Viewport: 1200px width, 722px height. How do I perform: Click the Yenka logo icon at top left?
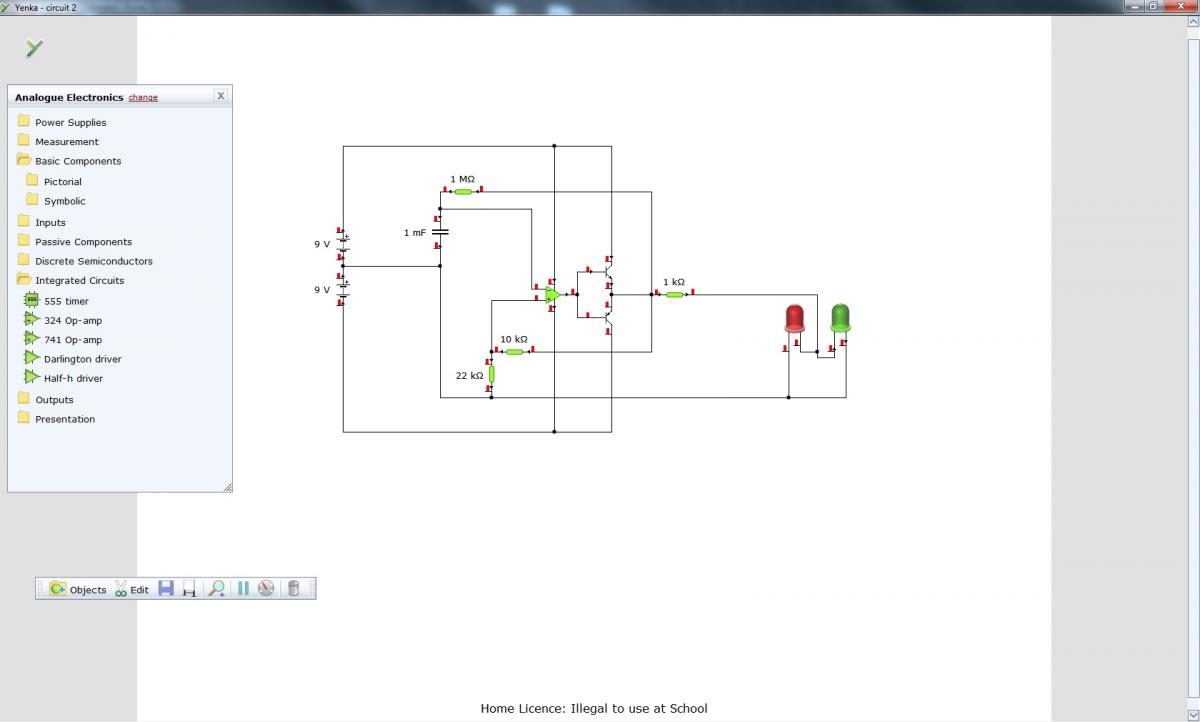point(34,48)
